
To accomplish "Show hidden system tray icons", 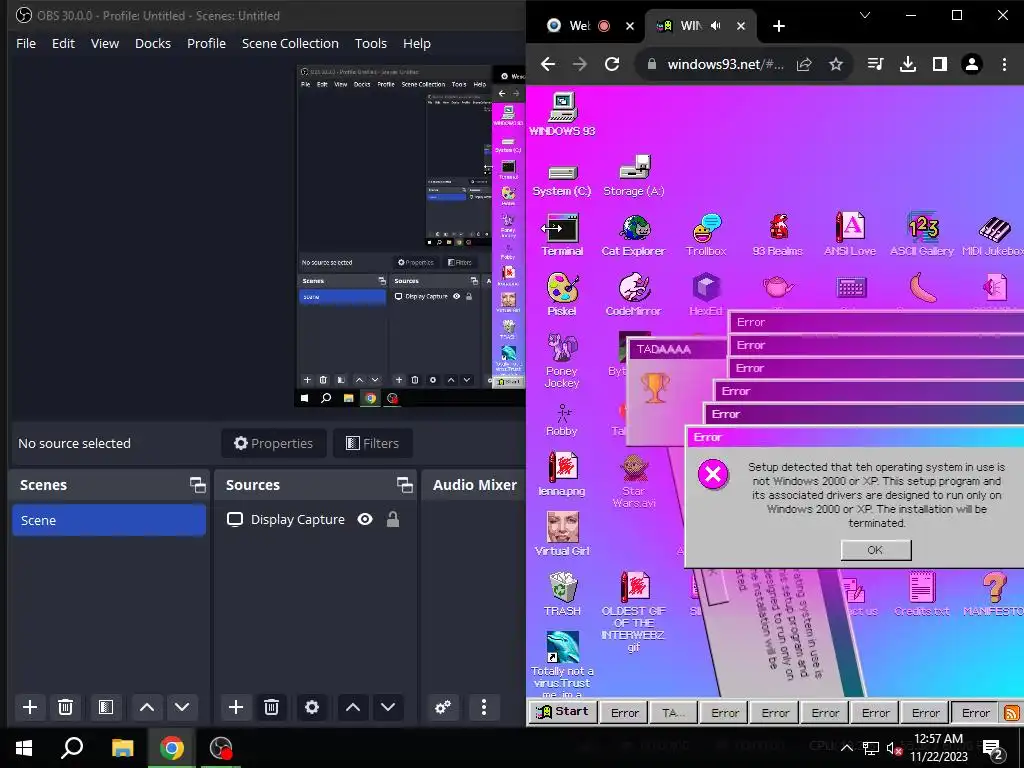I will tap(846, 748).
